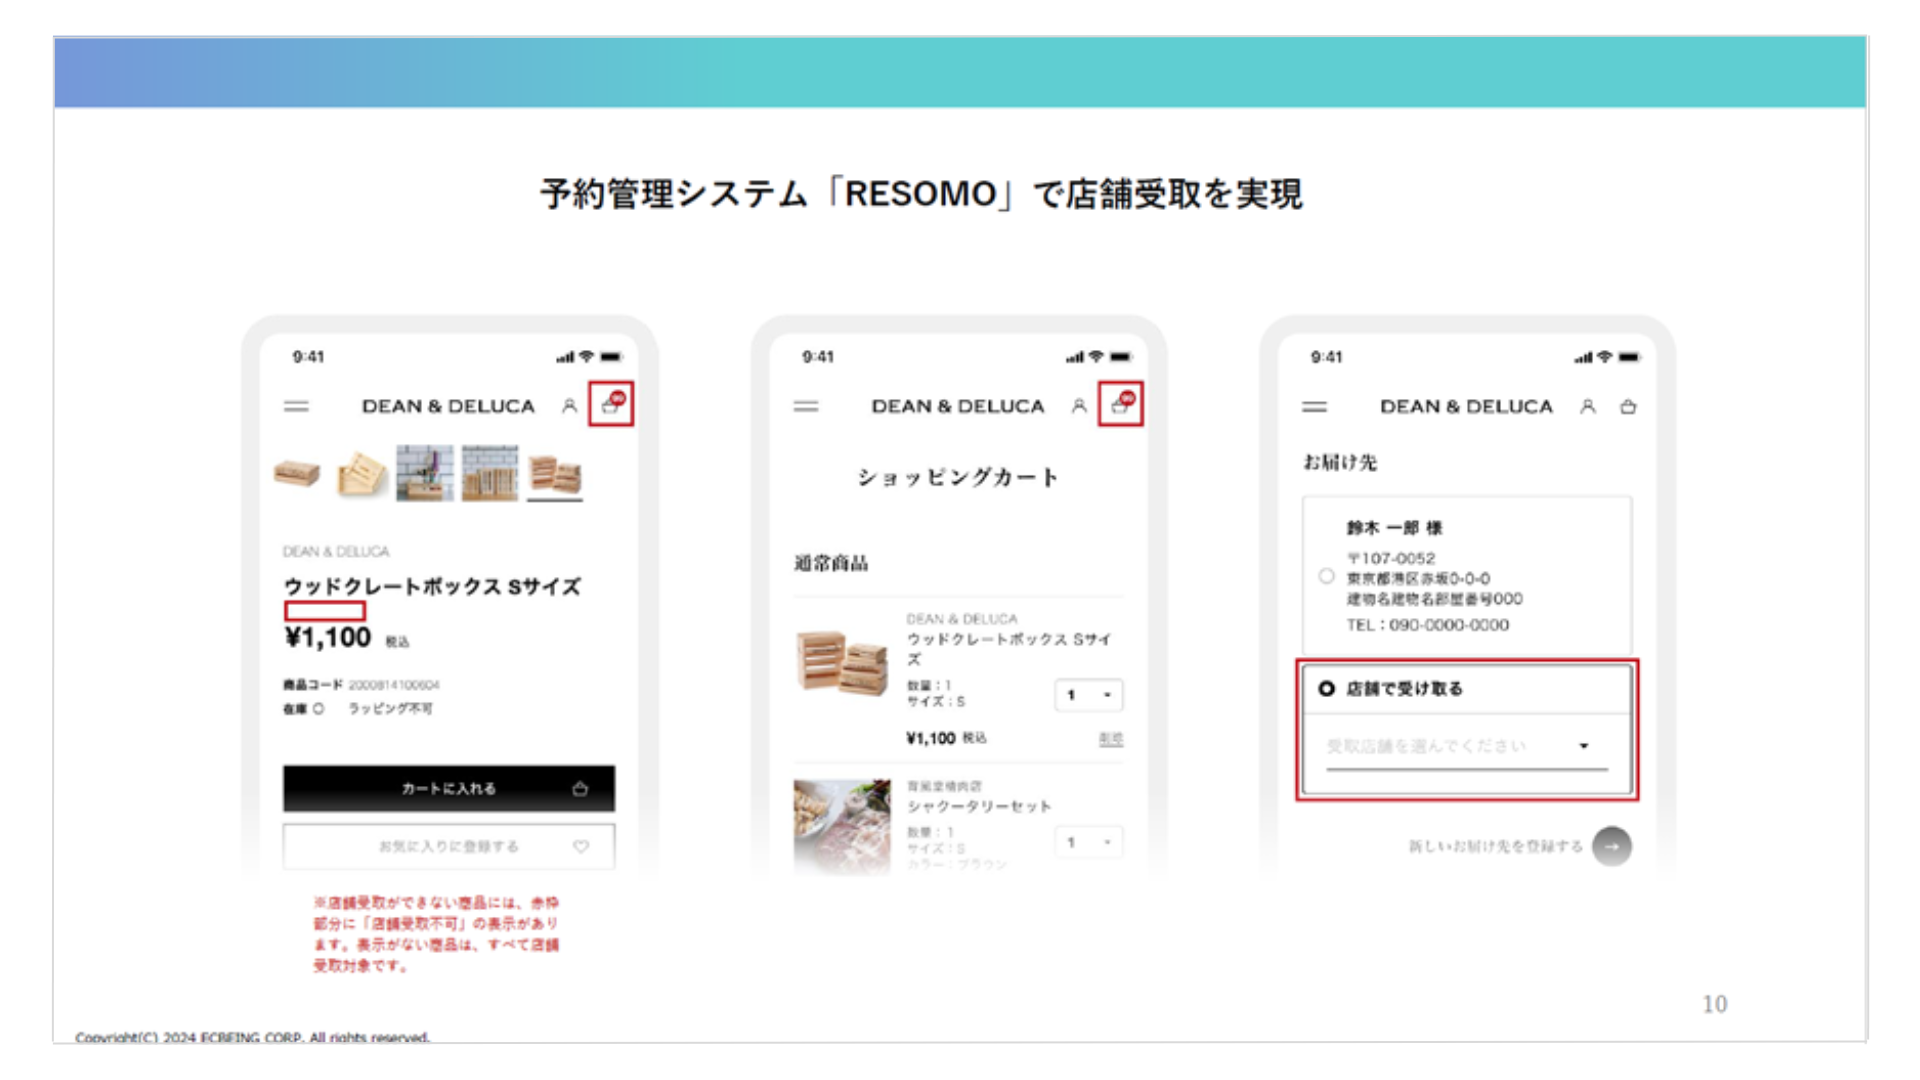Select last stacked crates thumbnail

(555, 473)
